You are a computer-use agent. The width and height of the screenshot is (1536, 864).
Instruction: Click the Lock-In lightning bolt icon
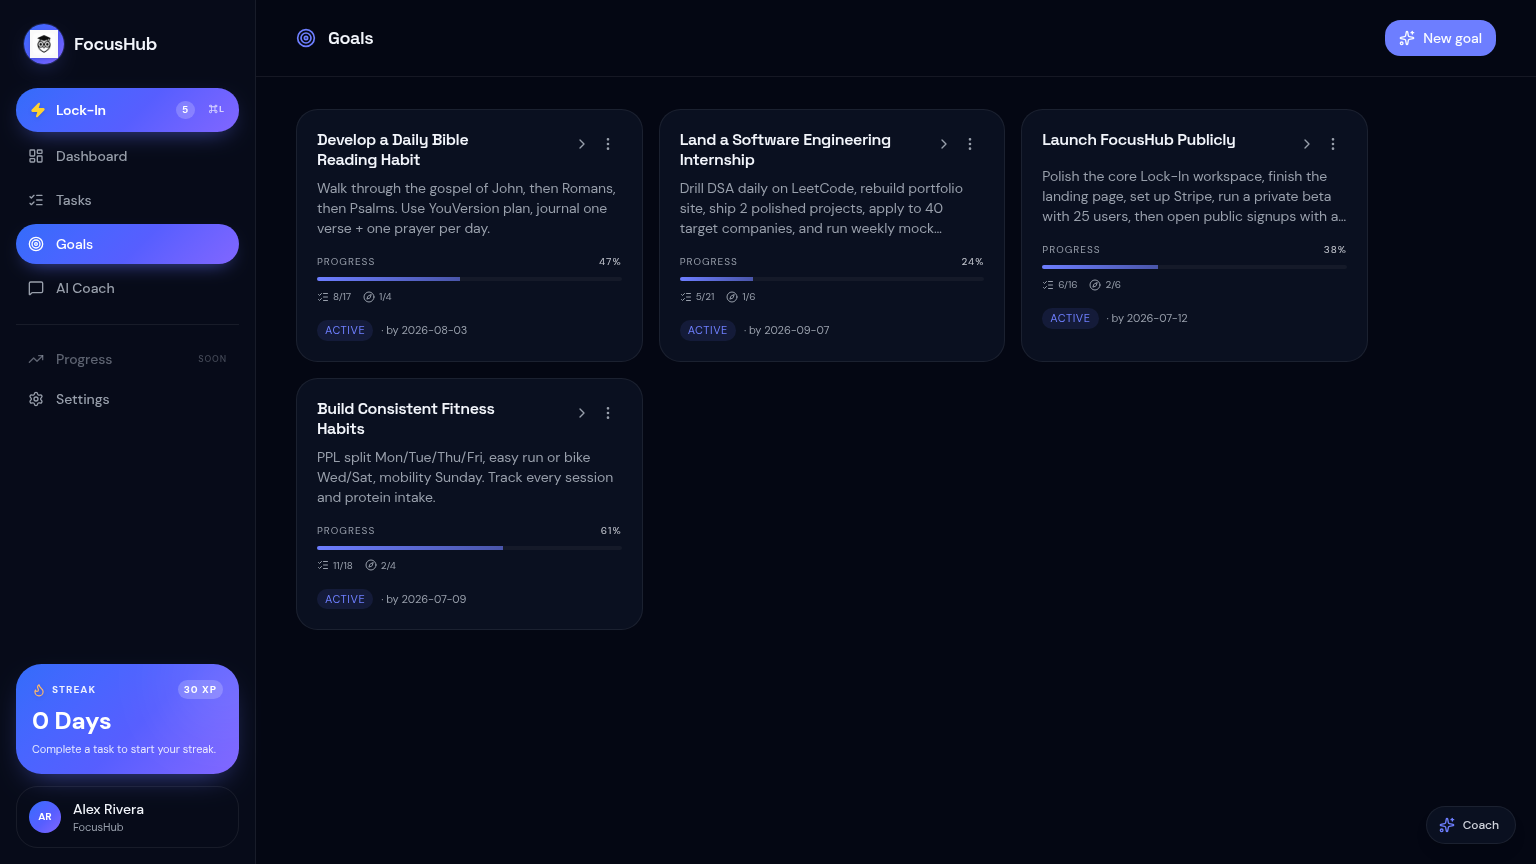pos(38,110)
